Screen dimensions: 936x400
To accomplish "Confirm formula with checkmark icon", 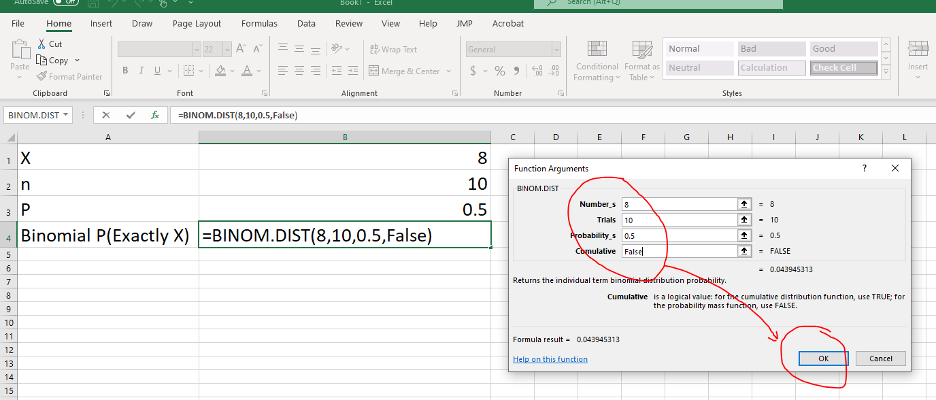I will click(x=131, y=115).
